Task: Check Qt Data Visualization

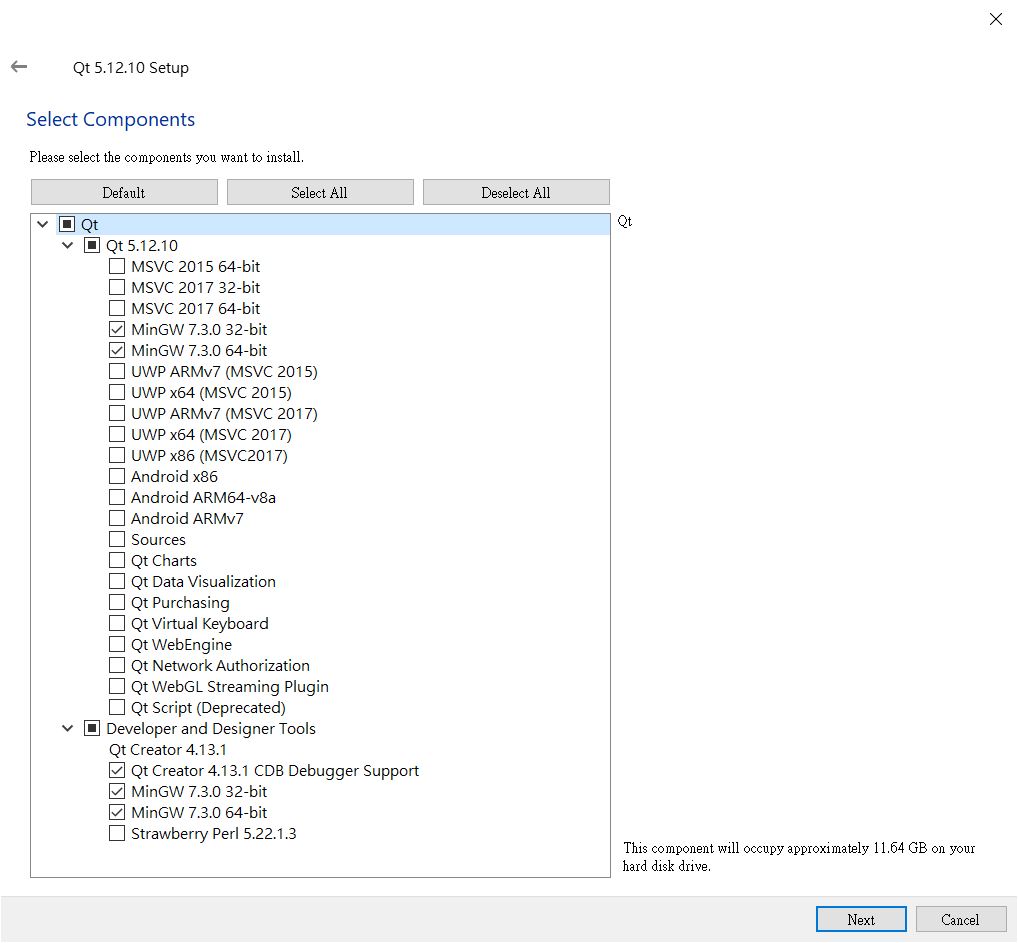Action: [x=117, y=581]
